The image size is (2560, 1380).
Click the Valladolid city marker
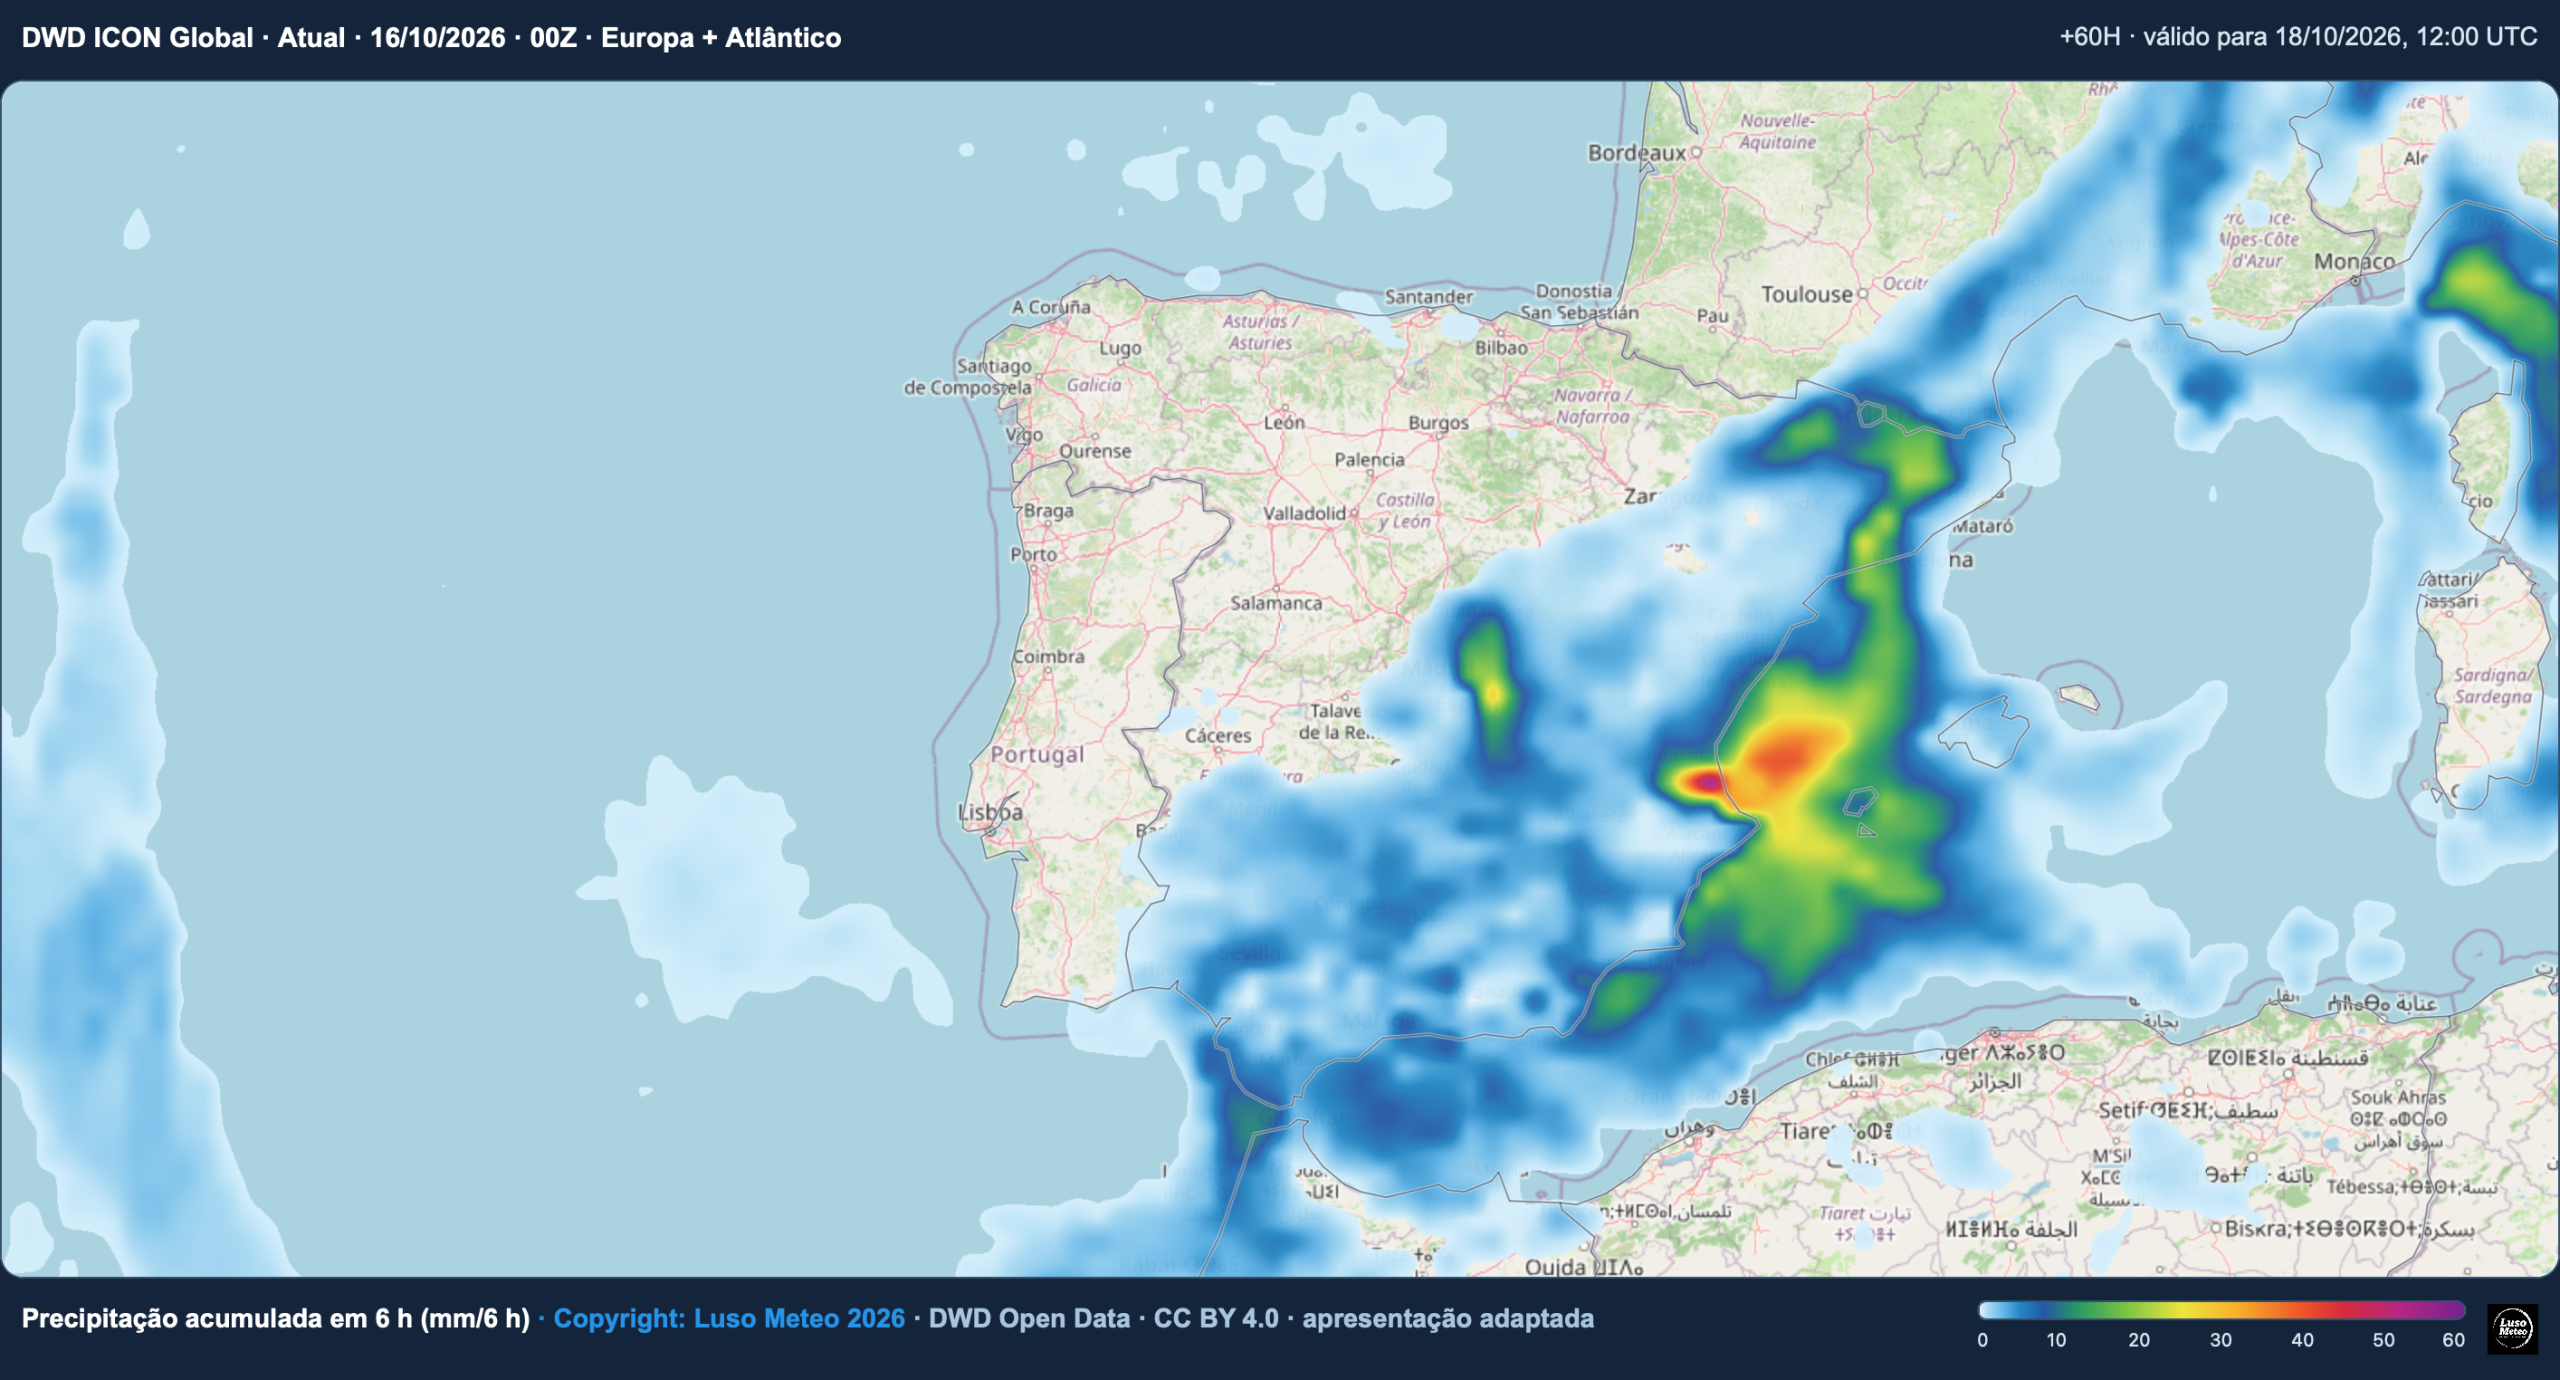pos(1354,513)
